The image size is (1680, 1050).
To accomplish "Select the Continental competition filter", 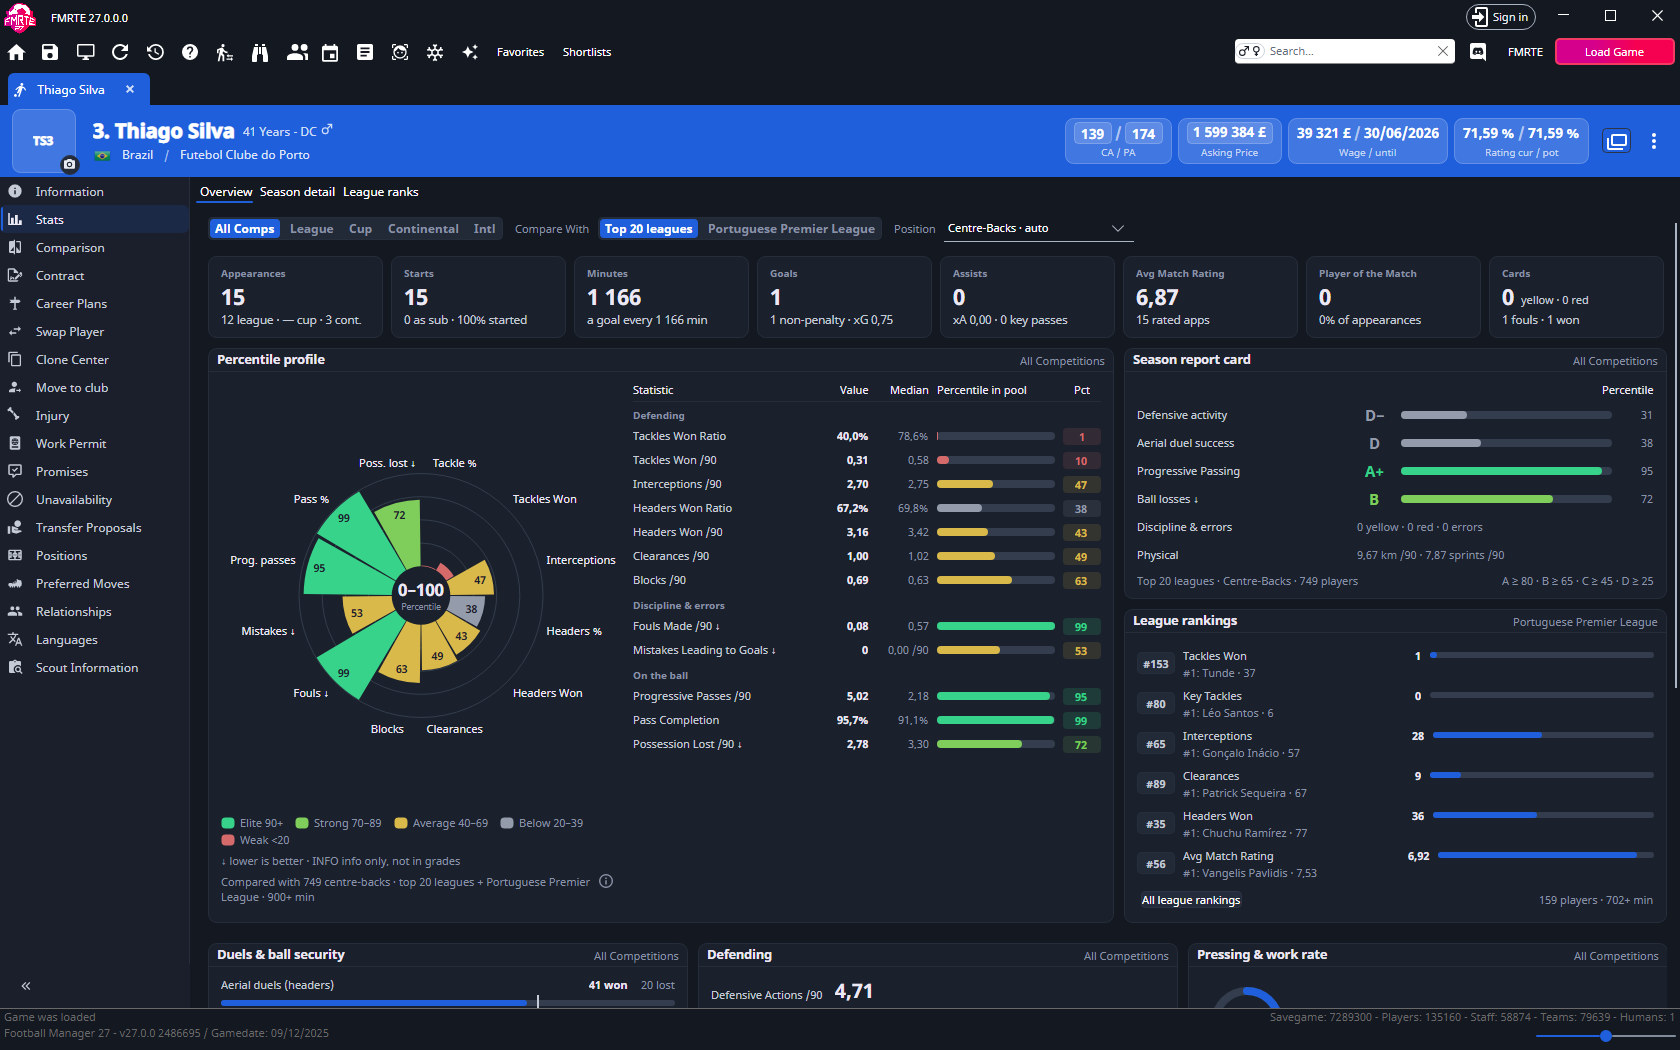I will pos(423,229).
